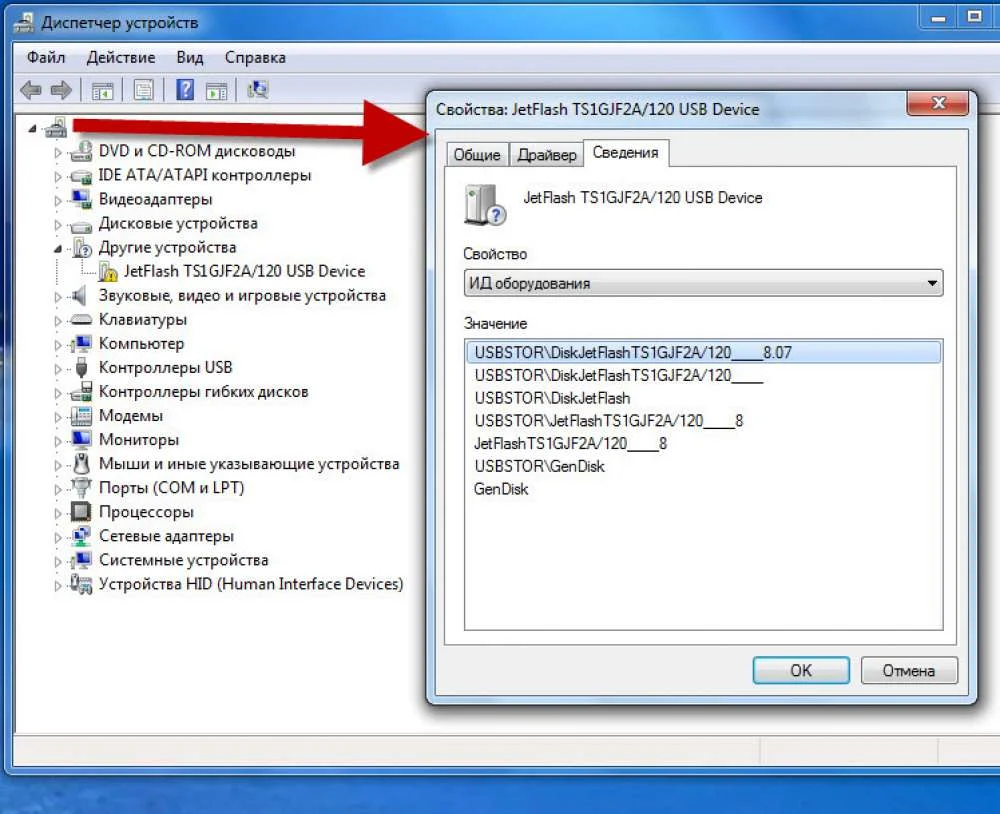This screenshot has width=1000, height=814.
Task: Select value USBSTOR\JetFlashTS1GJF2A/120____8
Action: (609, 421)
